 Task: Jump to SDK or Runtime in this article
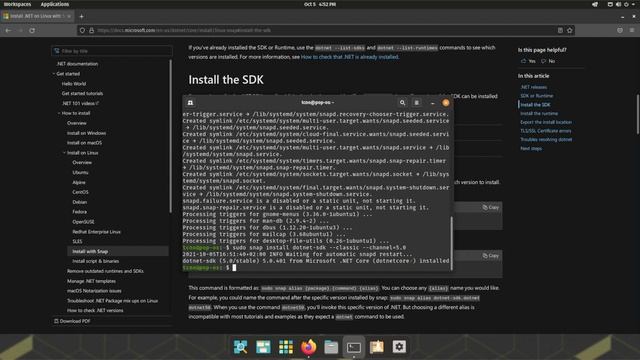[x=536, y=96]
